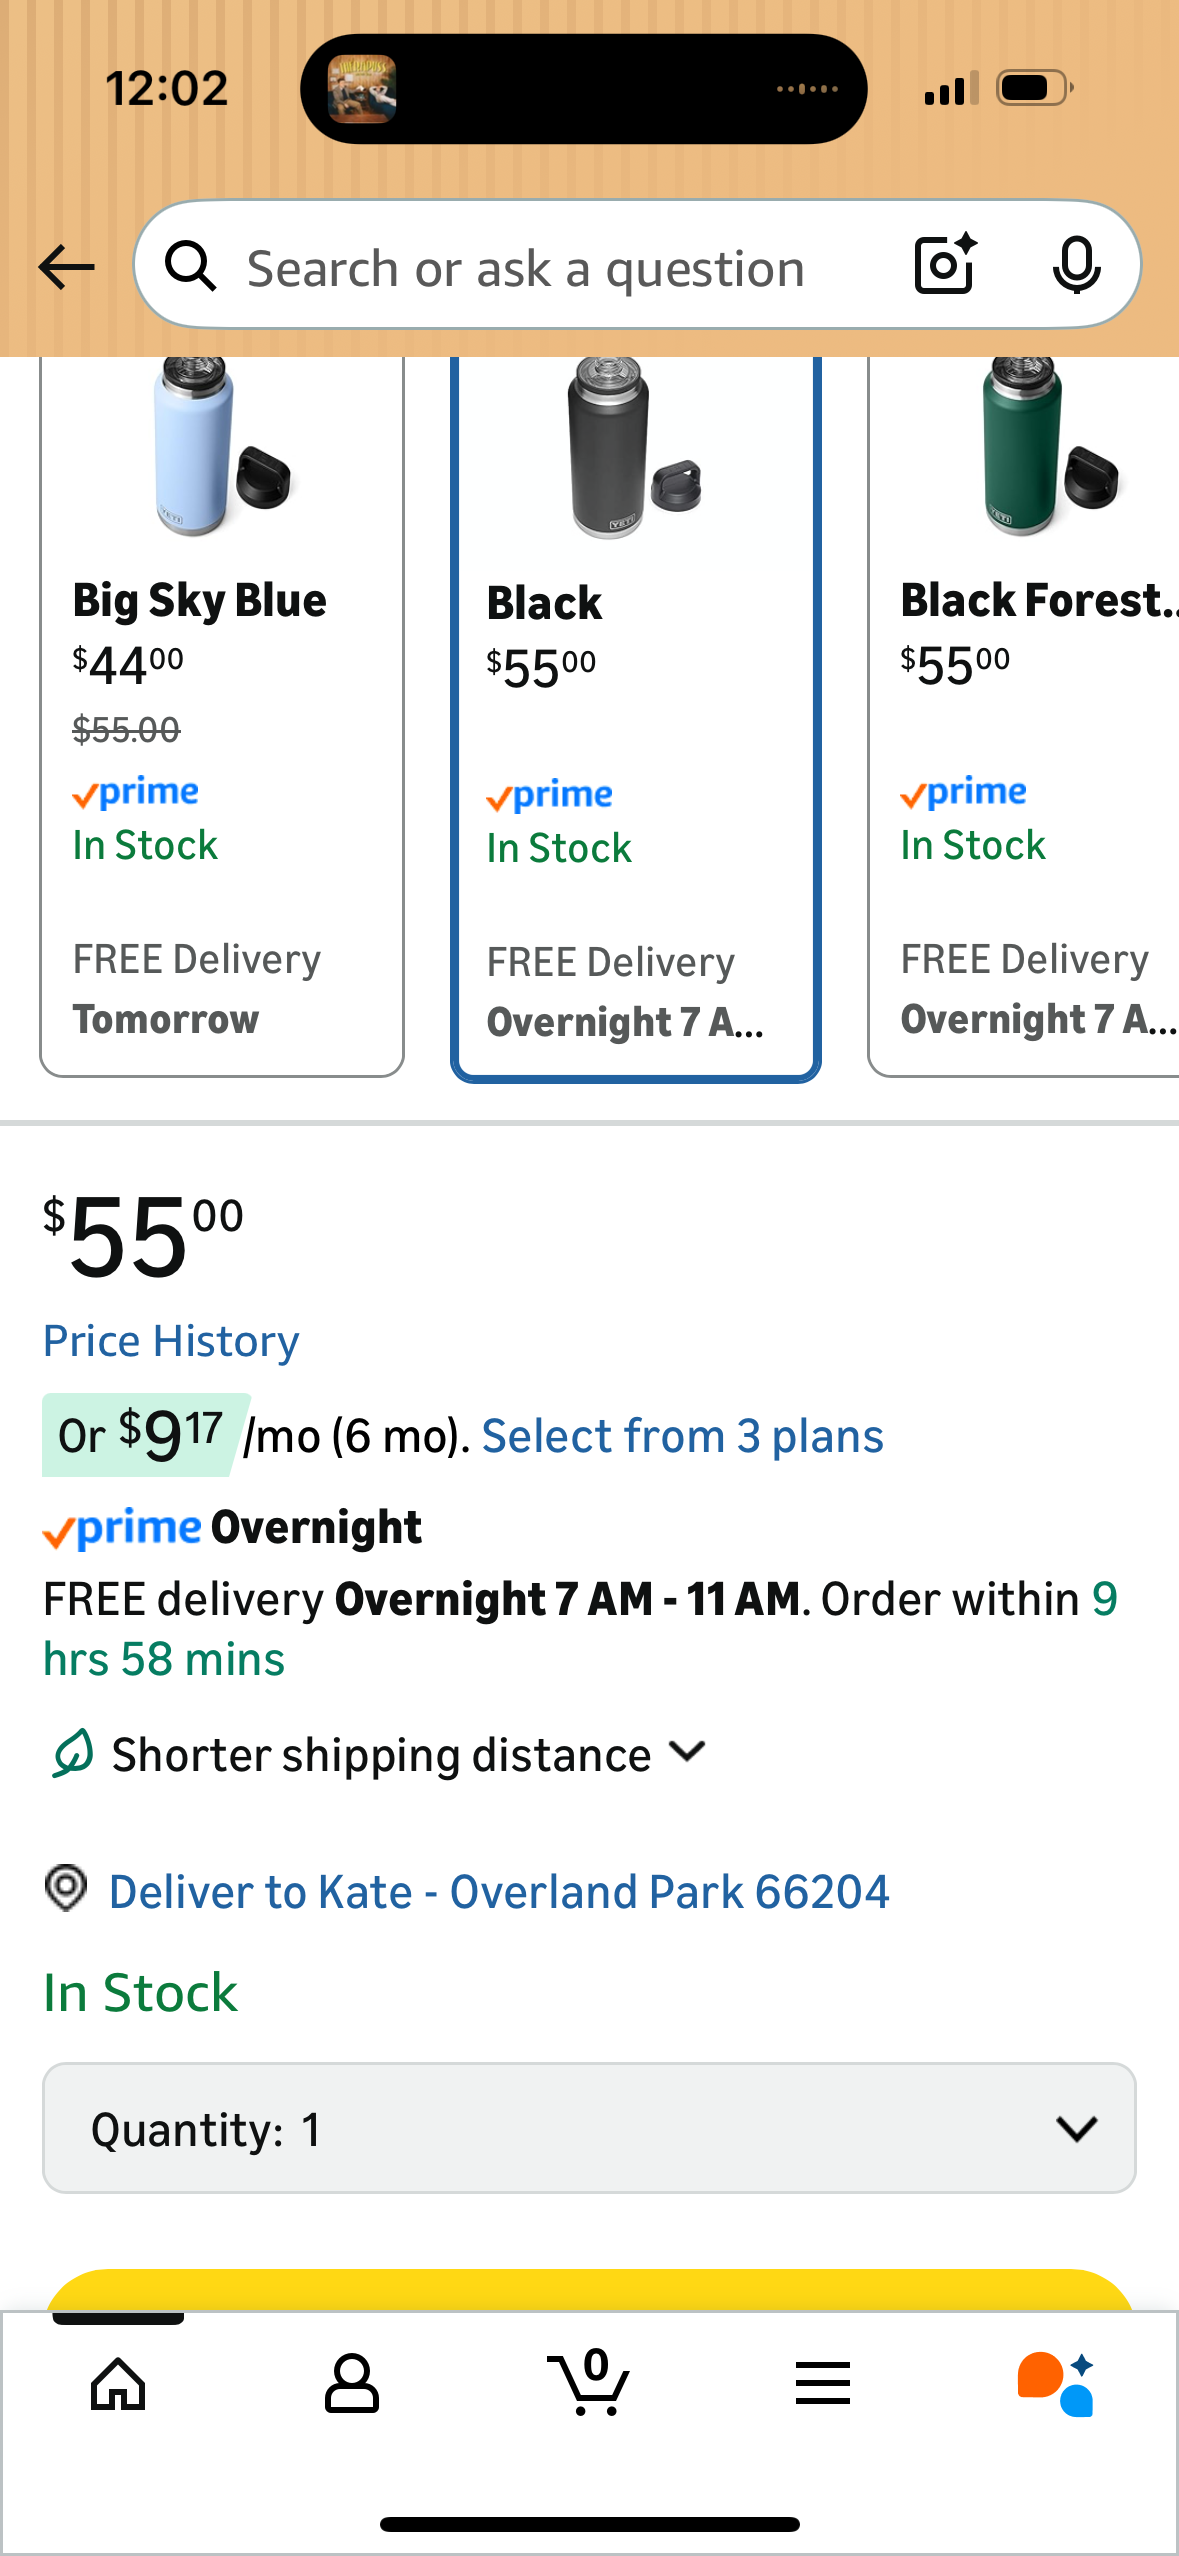Tap the Dynamic Island now-playing thumbnail

tap(362, 89)
